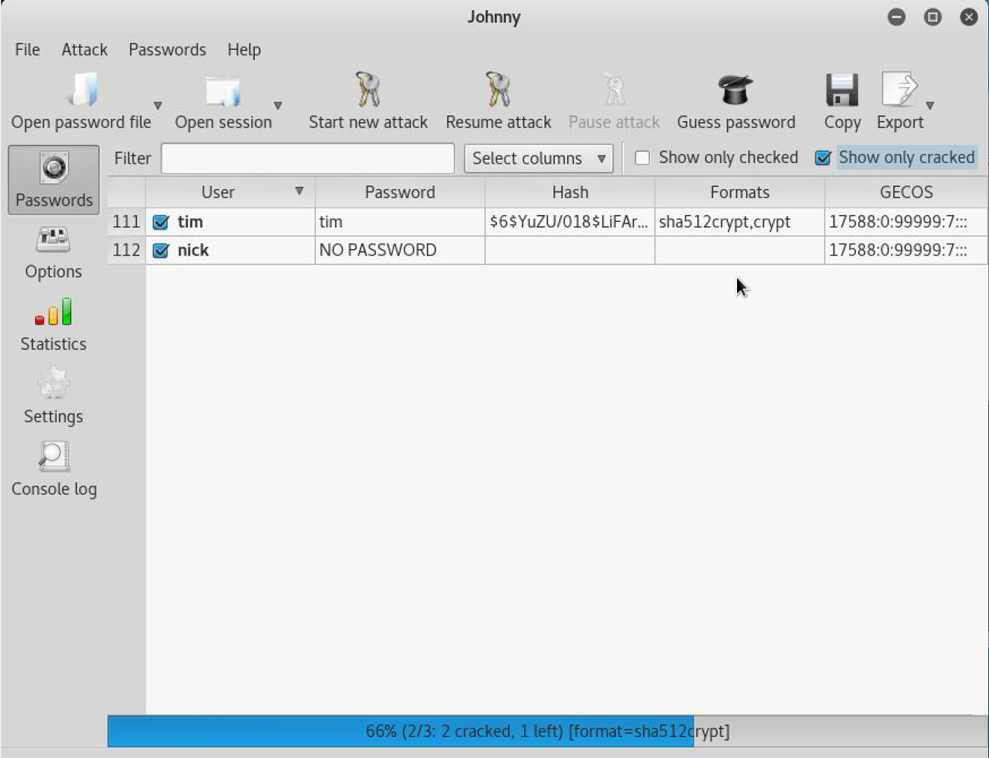989x758 pixels.
Task: Toggle User column sort arrow
Action: click(x=300, y=191)
